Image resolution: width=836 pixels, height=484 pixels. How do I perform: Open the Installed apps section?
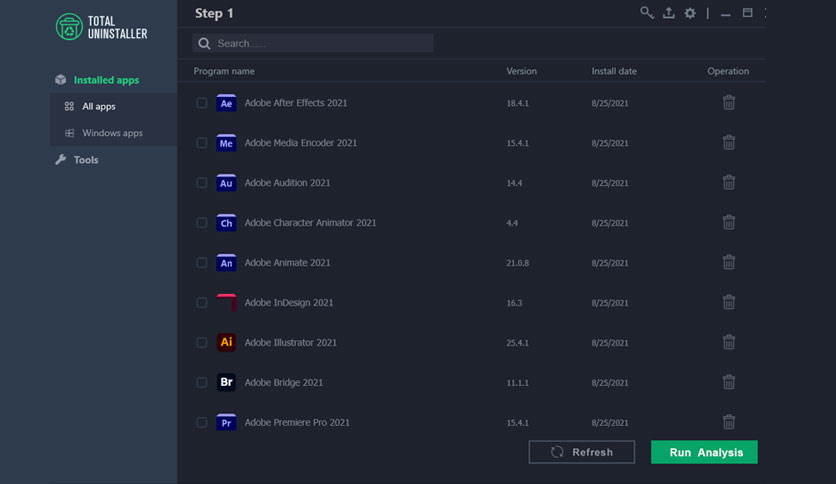(x=106, y=80)
